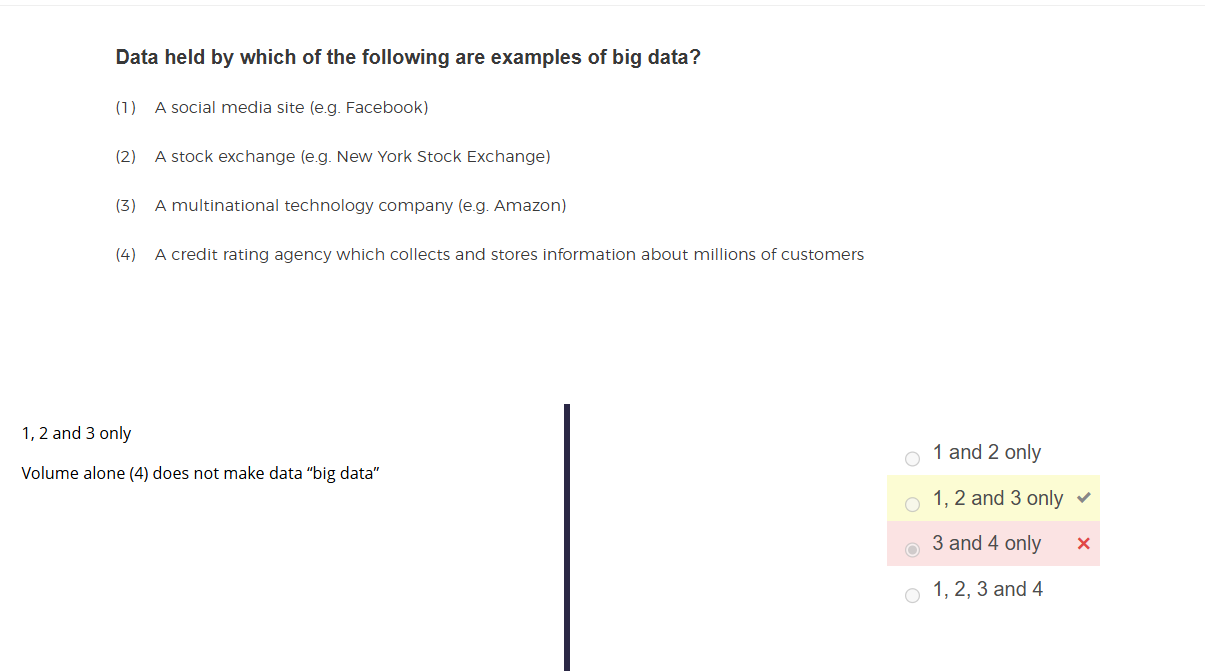Click the "Volume alone (4)" explanation text
The height and width of the screenshot is (671, 1205).
(200, 473)
